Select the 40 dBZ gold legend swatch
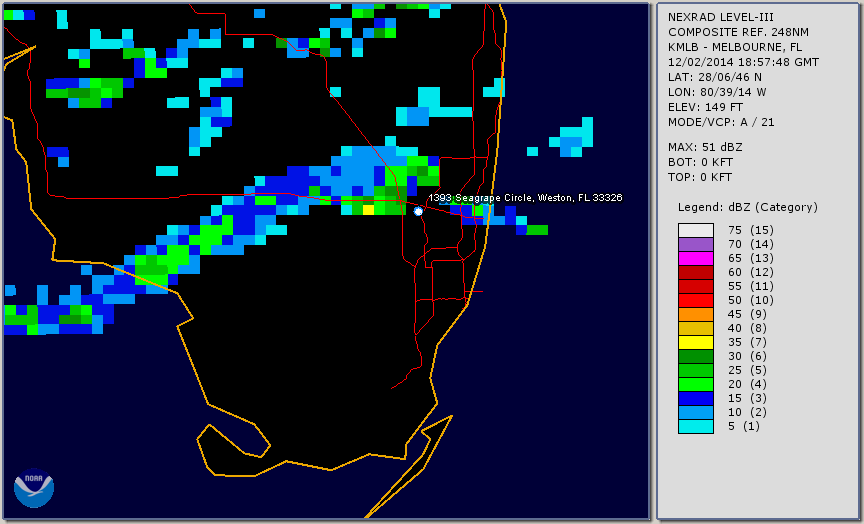 point(695,328)
